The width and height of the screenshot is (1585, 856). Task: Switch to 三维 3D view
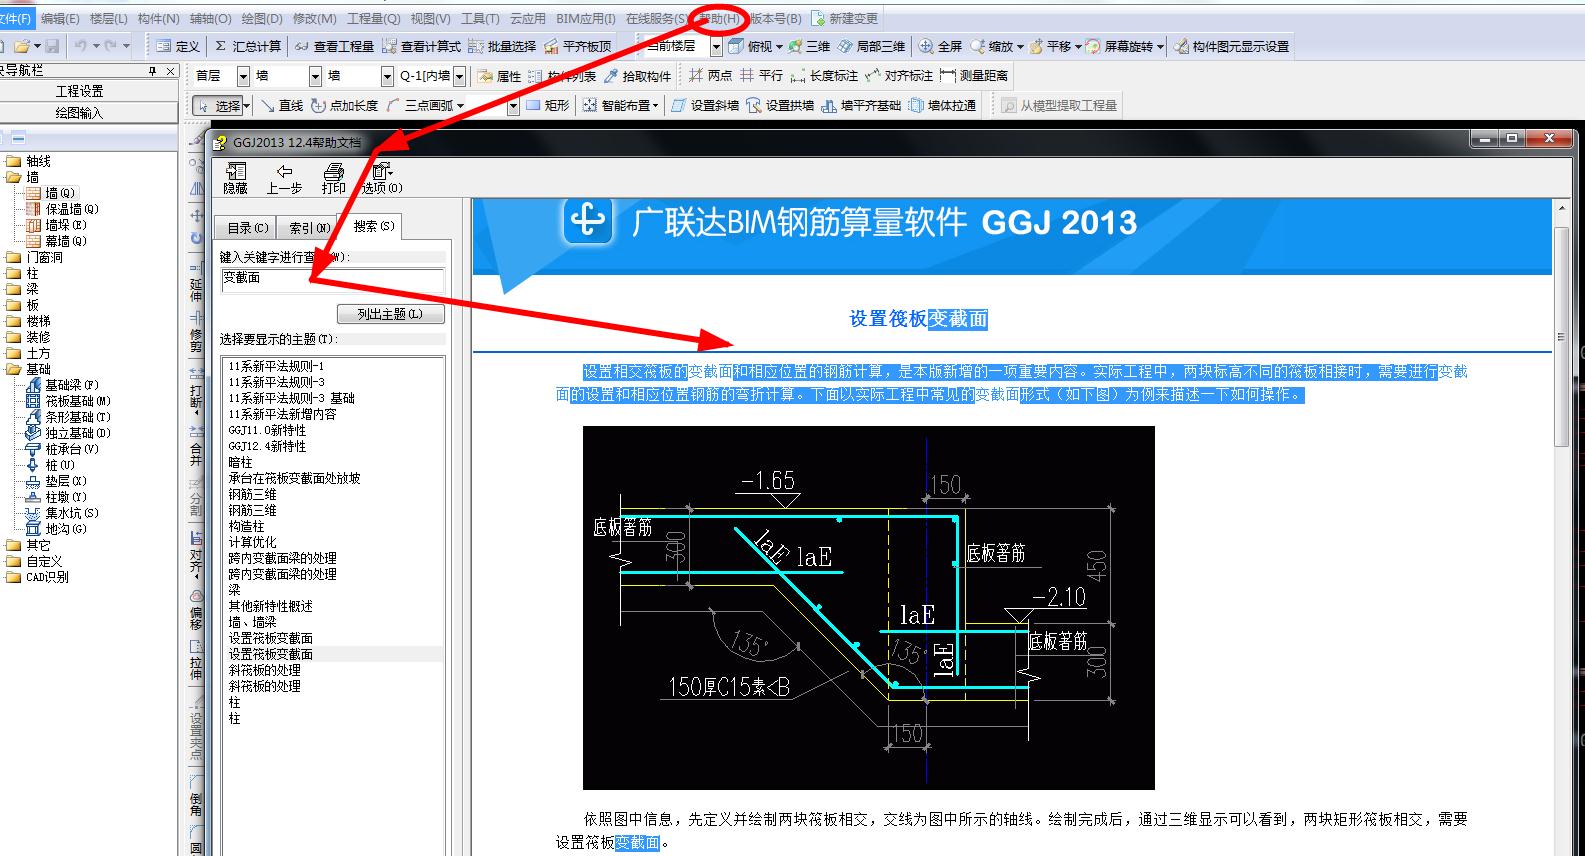click(809, 46)
